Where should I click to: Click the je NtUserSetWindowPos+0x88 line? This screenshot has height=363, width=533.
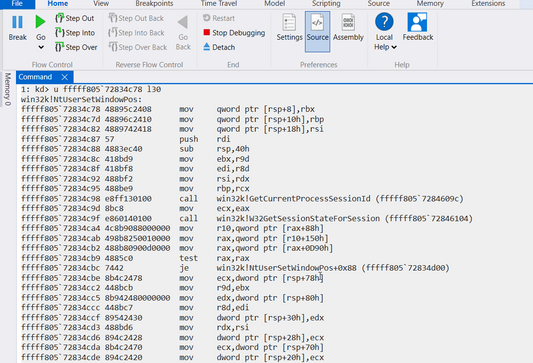235,268
